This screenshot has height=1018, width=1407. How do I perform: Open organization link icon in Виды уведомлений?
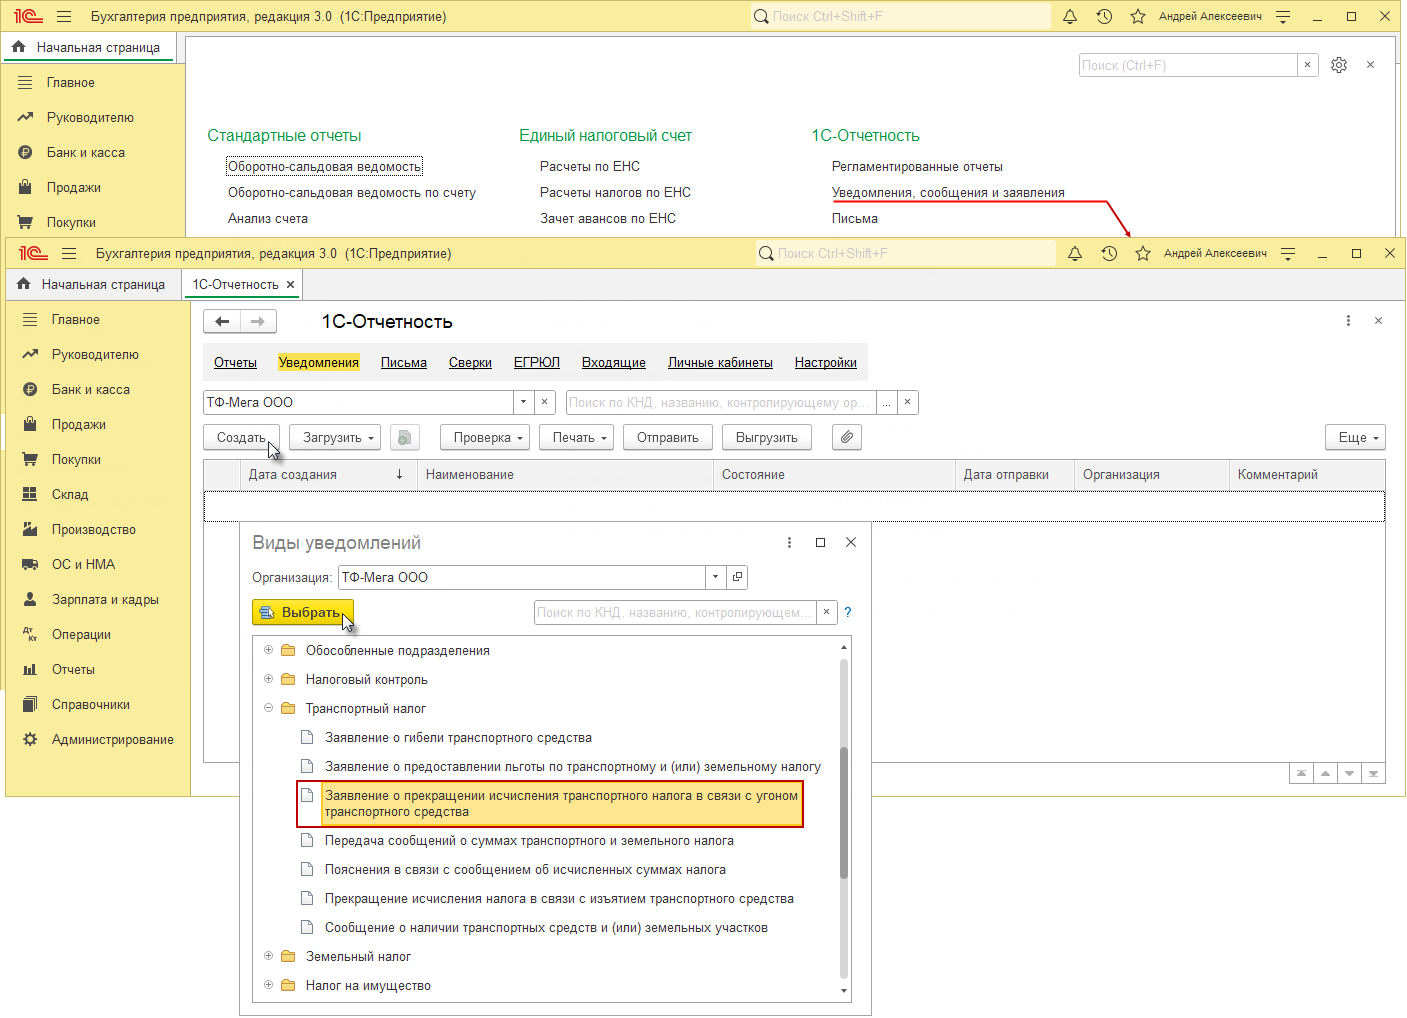(737, 577)
